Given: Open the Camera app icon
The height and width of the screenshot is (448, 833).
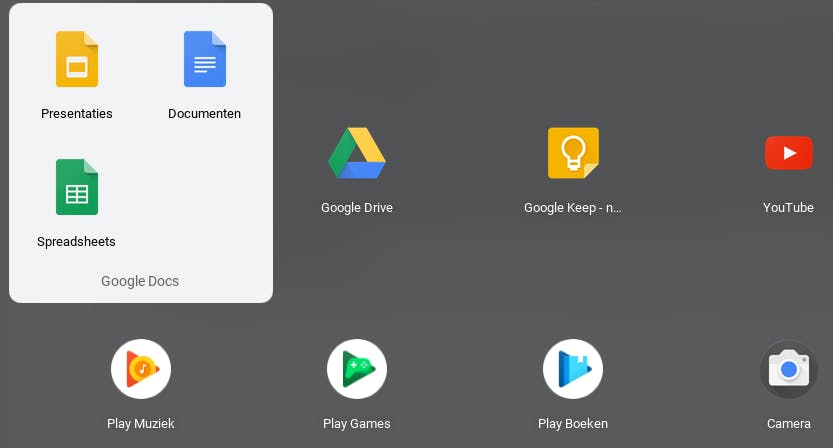Looking at the screenshot, I should tap(789, 369).
